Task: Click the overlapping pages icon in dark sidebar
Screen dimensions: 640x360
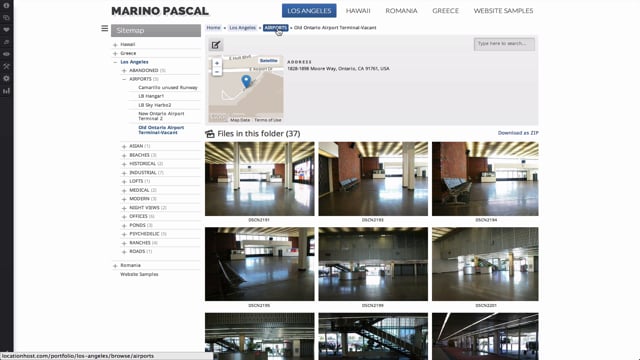Action: tap(6, 18)
